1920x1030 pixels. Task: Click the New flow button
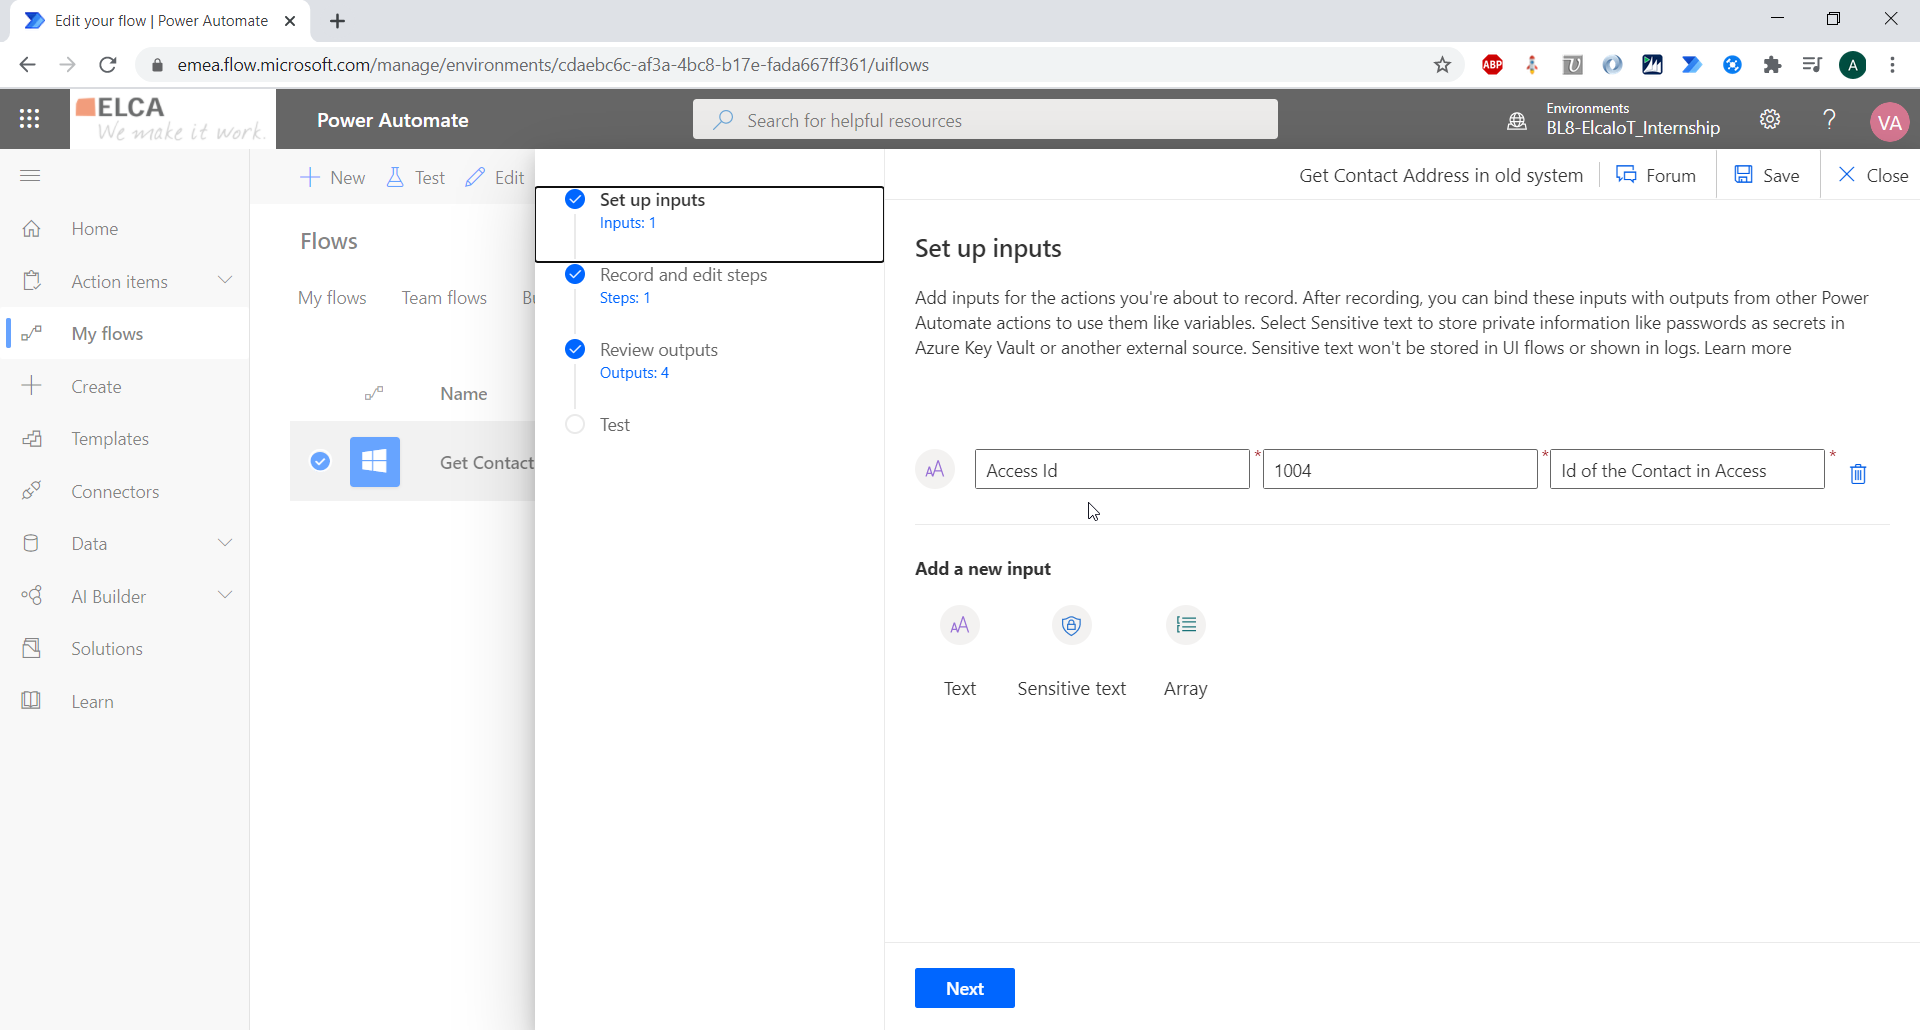[x=333, y=177]
